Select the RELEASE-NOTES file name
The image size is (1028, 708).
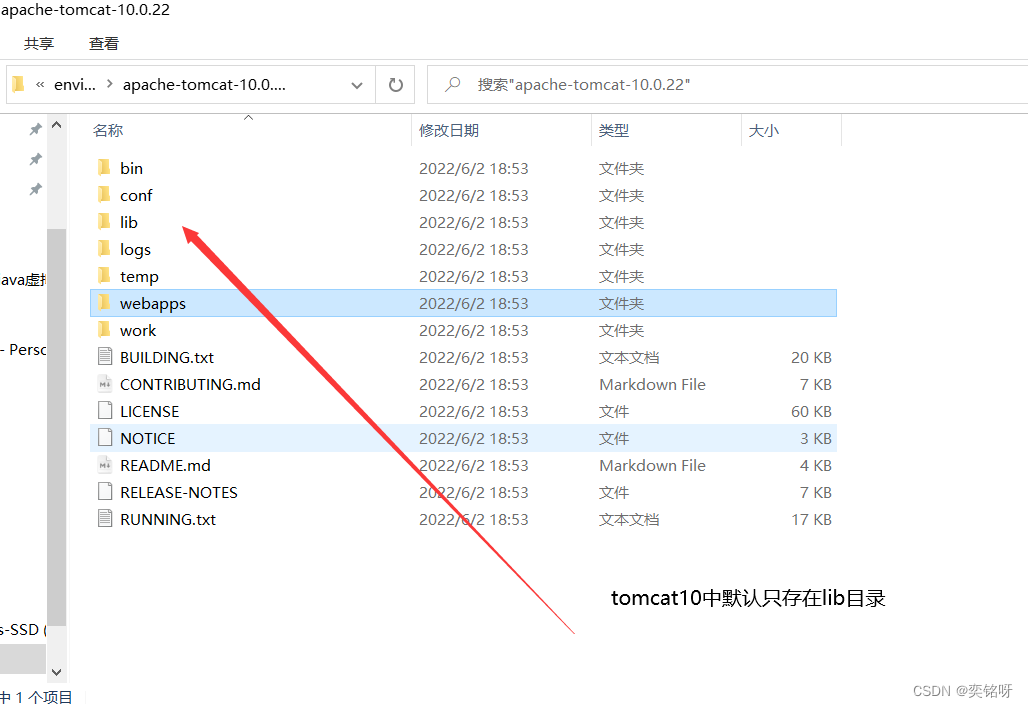click(178, 492)
